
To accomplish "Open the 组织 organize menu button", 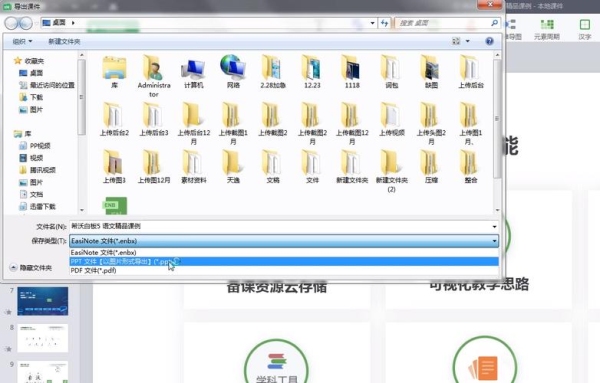I will 22,41.
